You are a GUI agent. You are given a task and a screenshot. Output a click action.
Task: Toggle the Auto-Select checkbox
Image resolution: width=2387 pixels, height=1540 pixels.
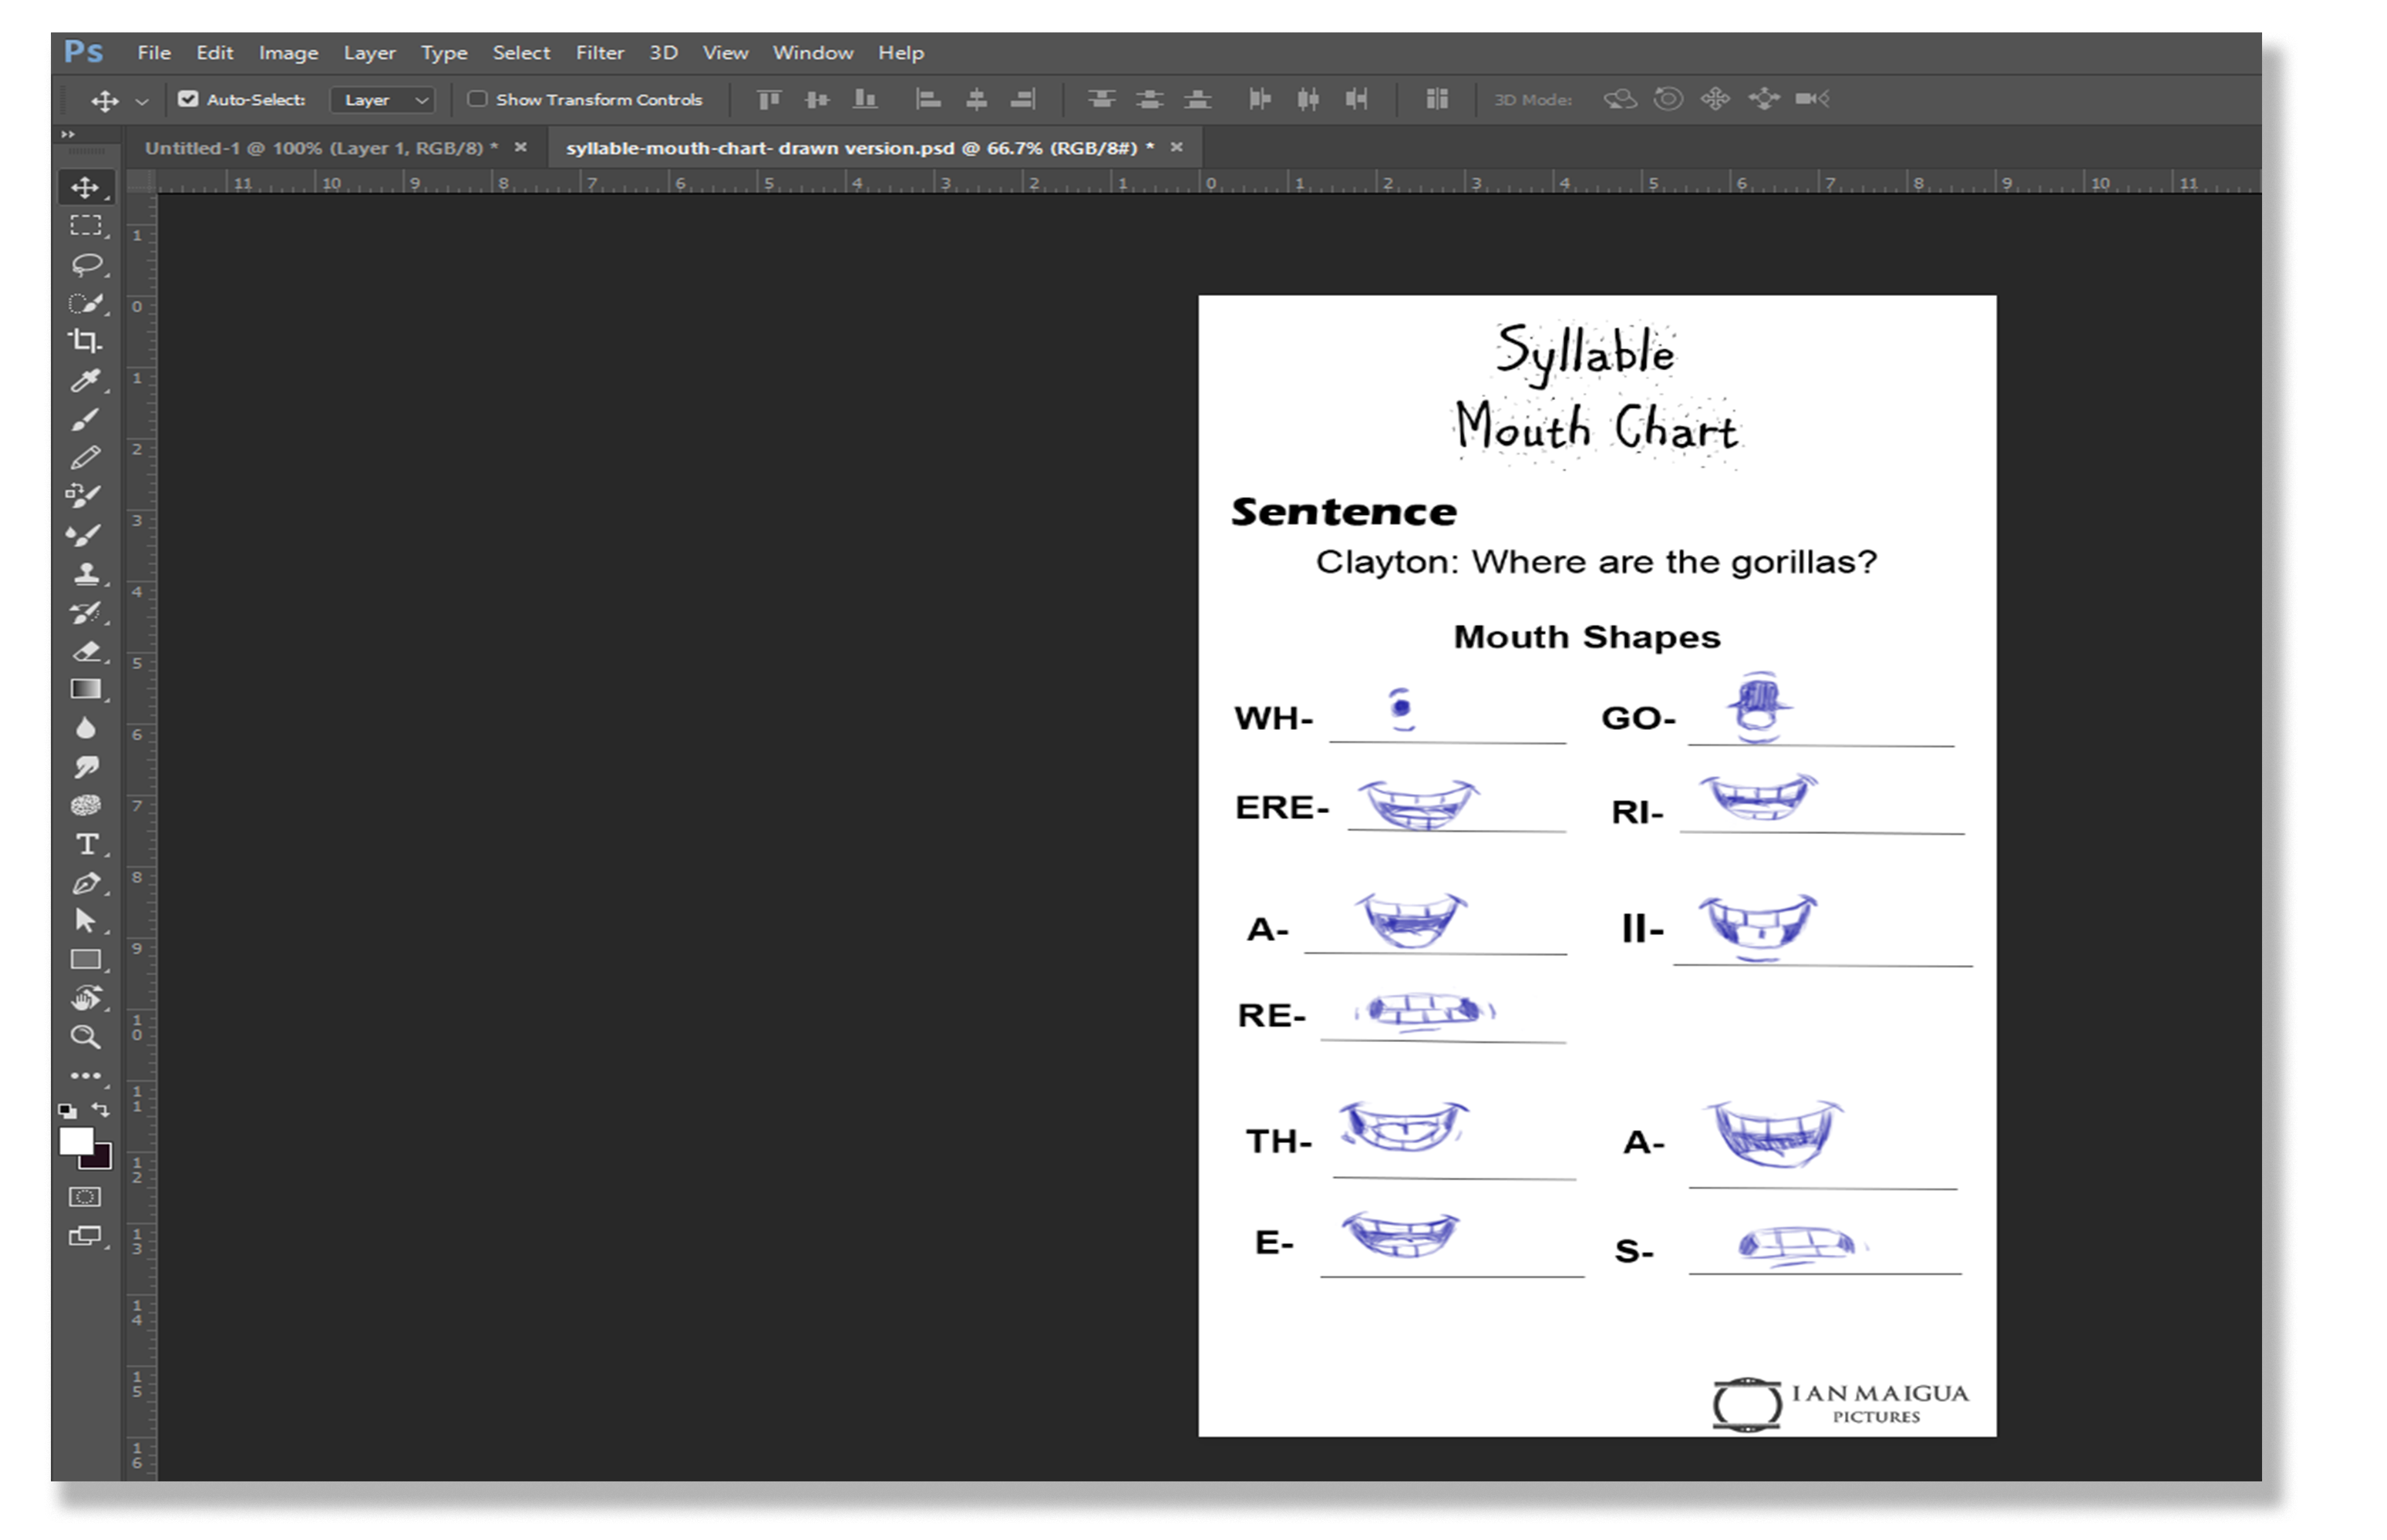(x=188, y=99)
